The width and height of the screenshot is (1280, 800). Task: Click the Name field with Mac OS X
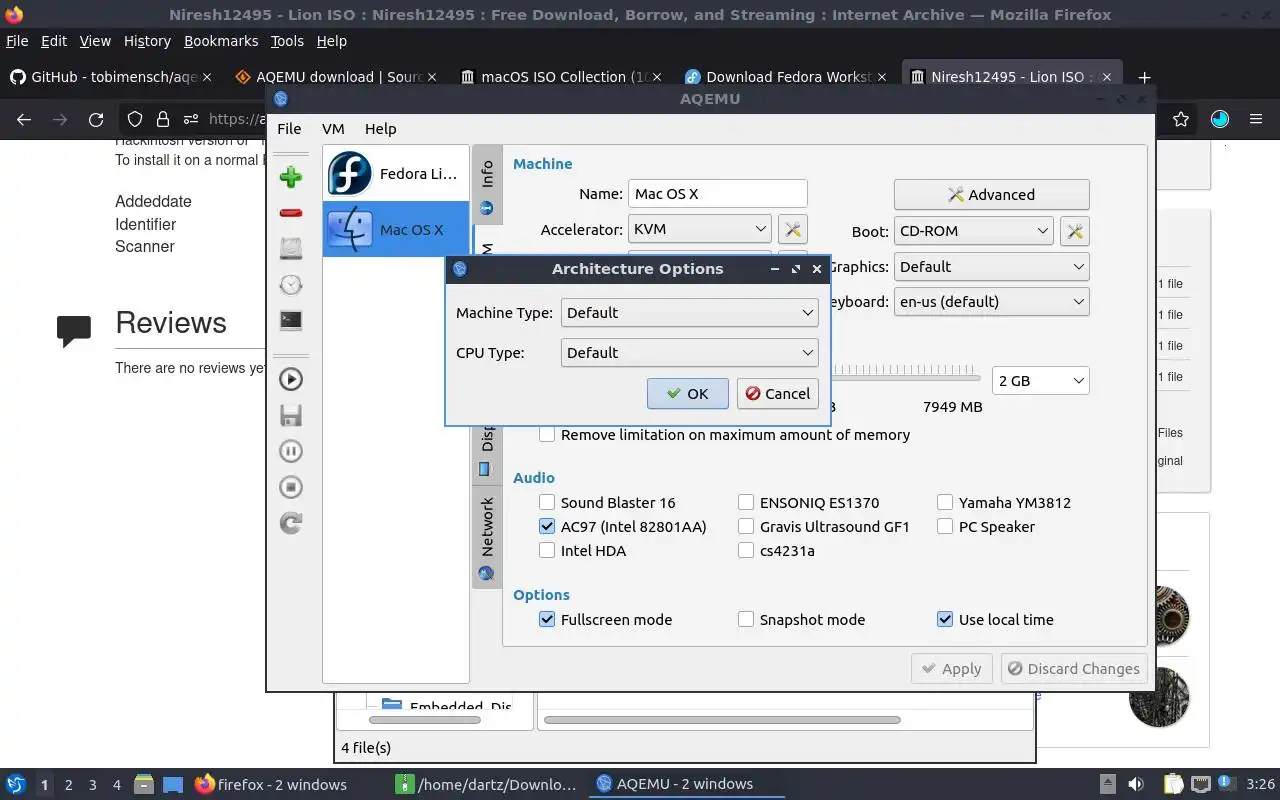(717, 194)
